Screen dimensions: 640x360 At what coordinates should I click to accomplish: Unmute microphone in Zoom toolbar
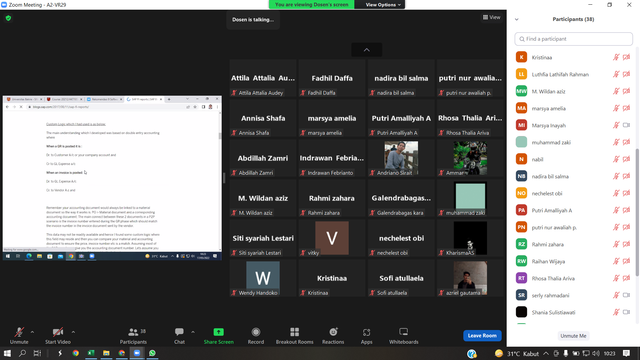pyautogui.click(x=19, y=336)
